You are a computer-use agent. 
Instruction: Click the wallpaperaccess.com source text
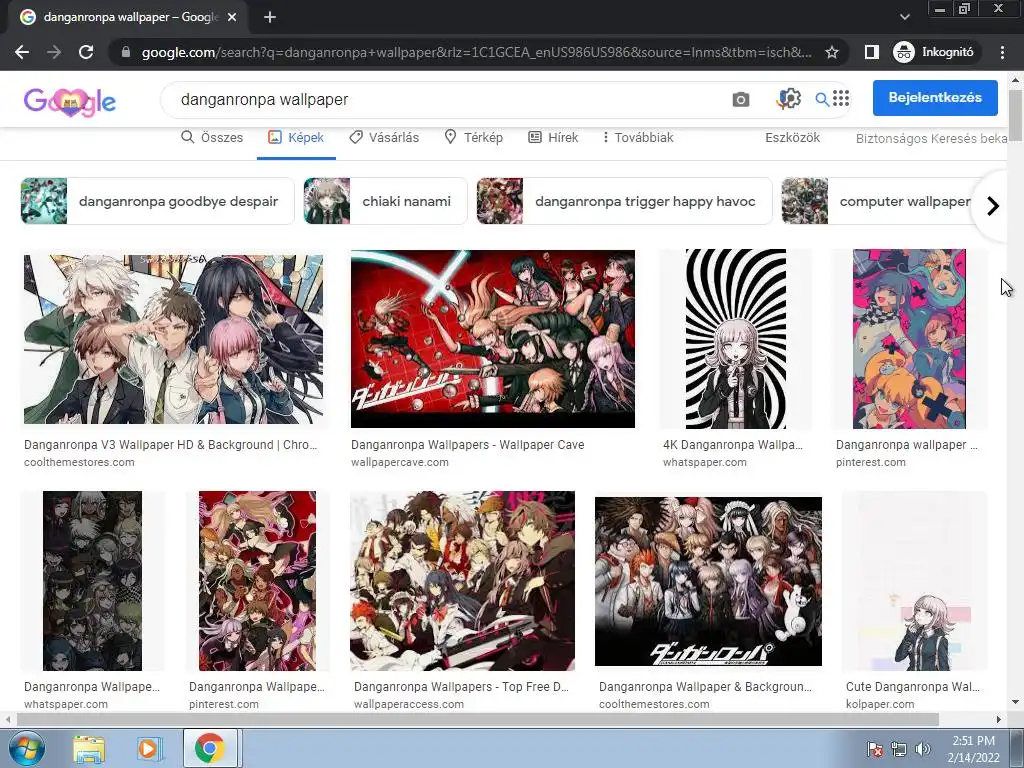coord(409,705)
